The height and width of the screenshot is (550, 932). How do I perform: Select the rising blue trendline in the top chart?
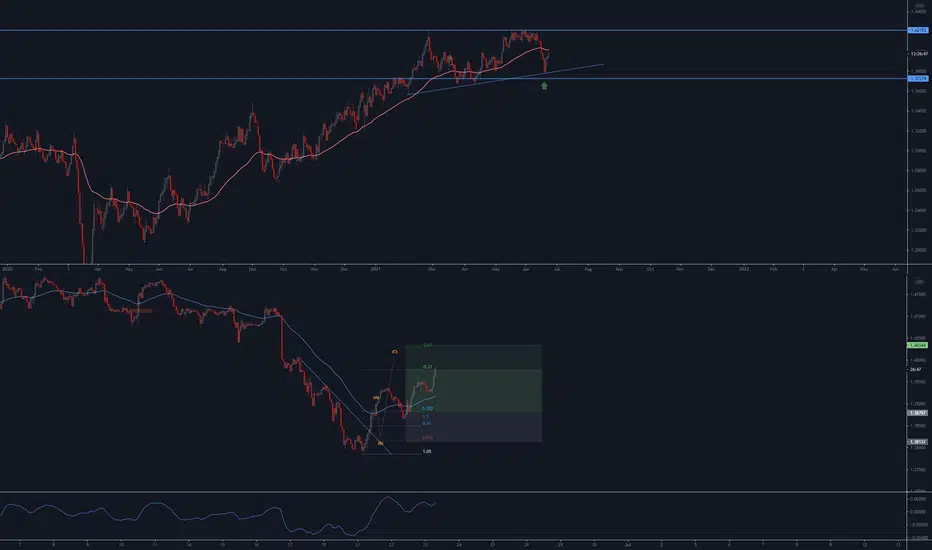pos(505,79)
